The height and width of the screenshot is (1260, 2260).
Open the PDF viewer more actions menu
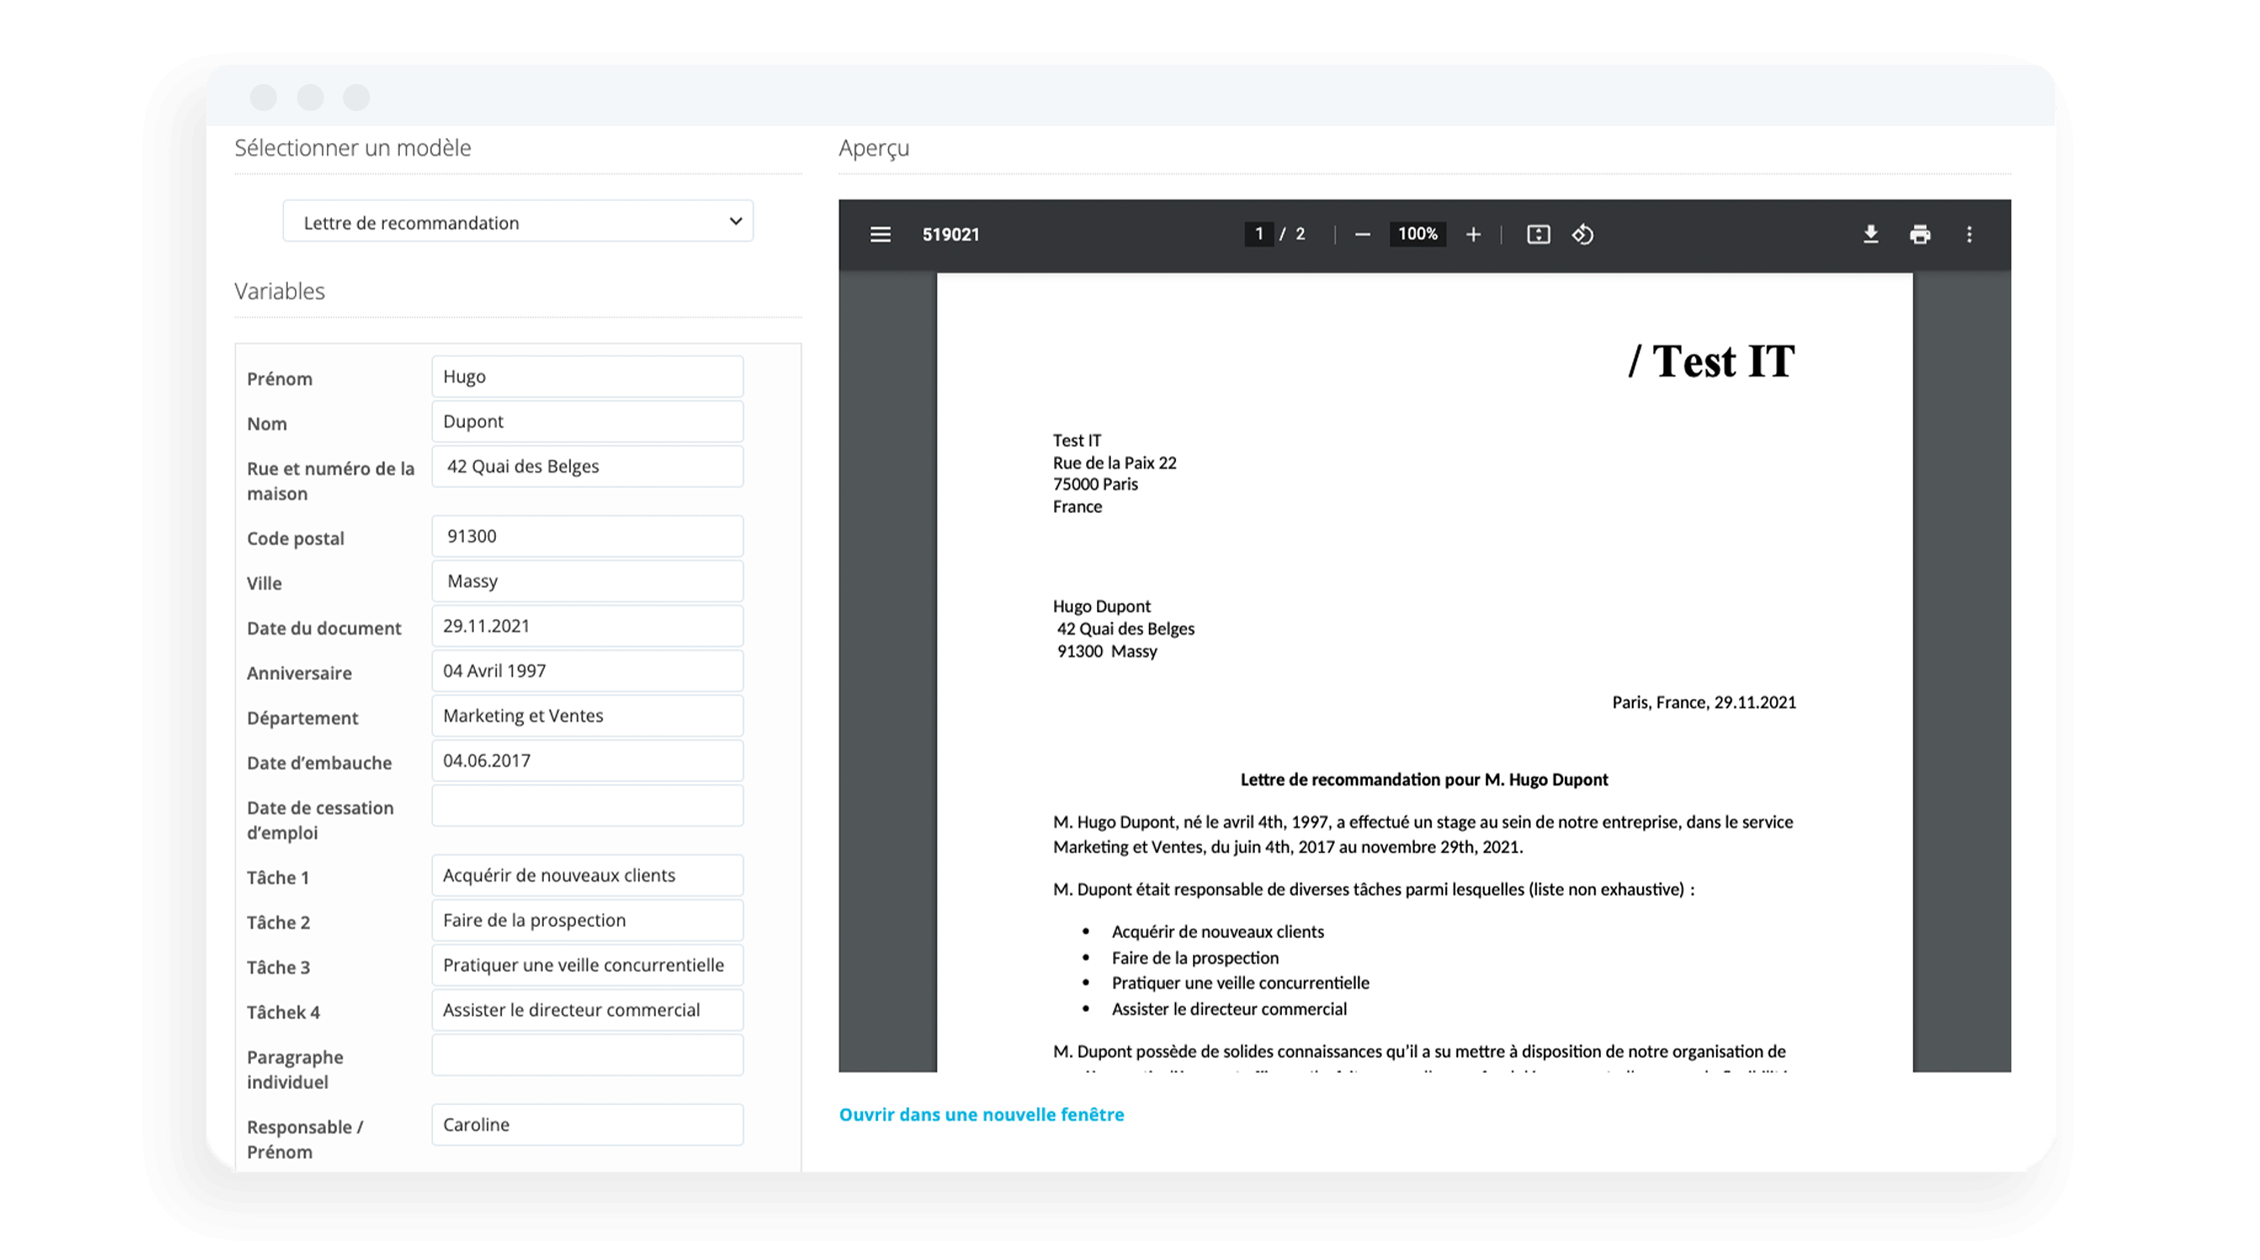tap(1969, 234)
